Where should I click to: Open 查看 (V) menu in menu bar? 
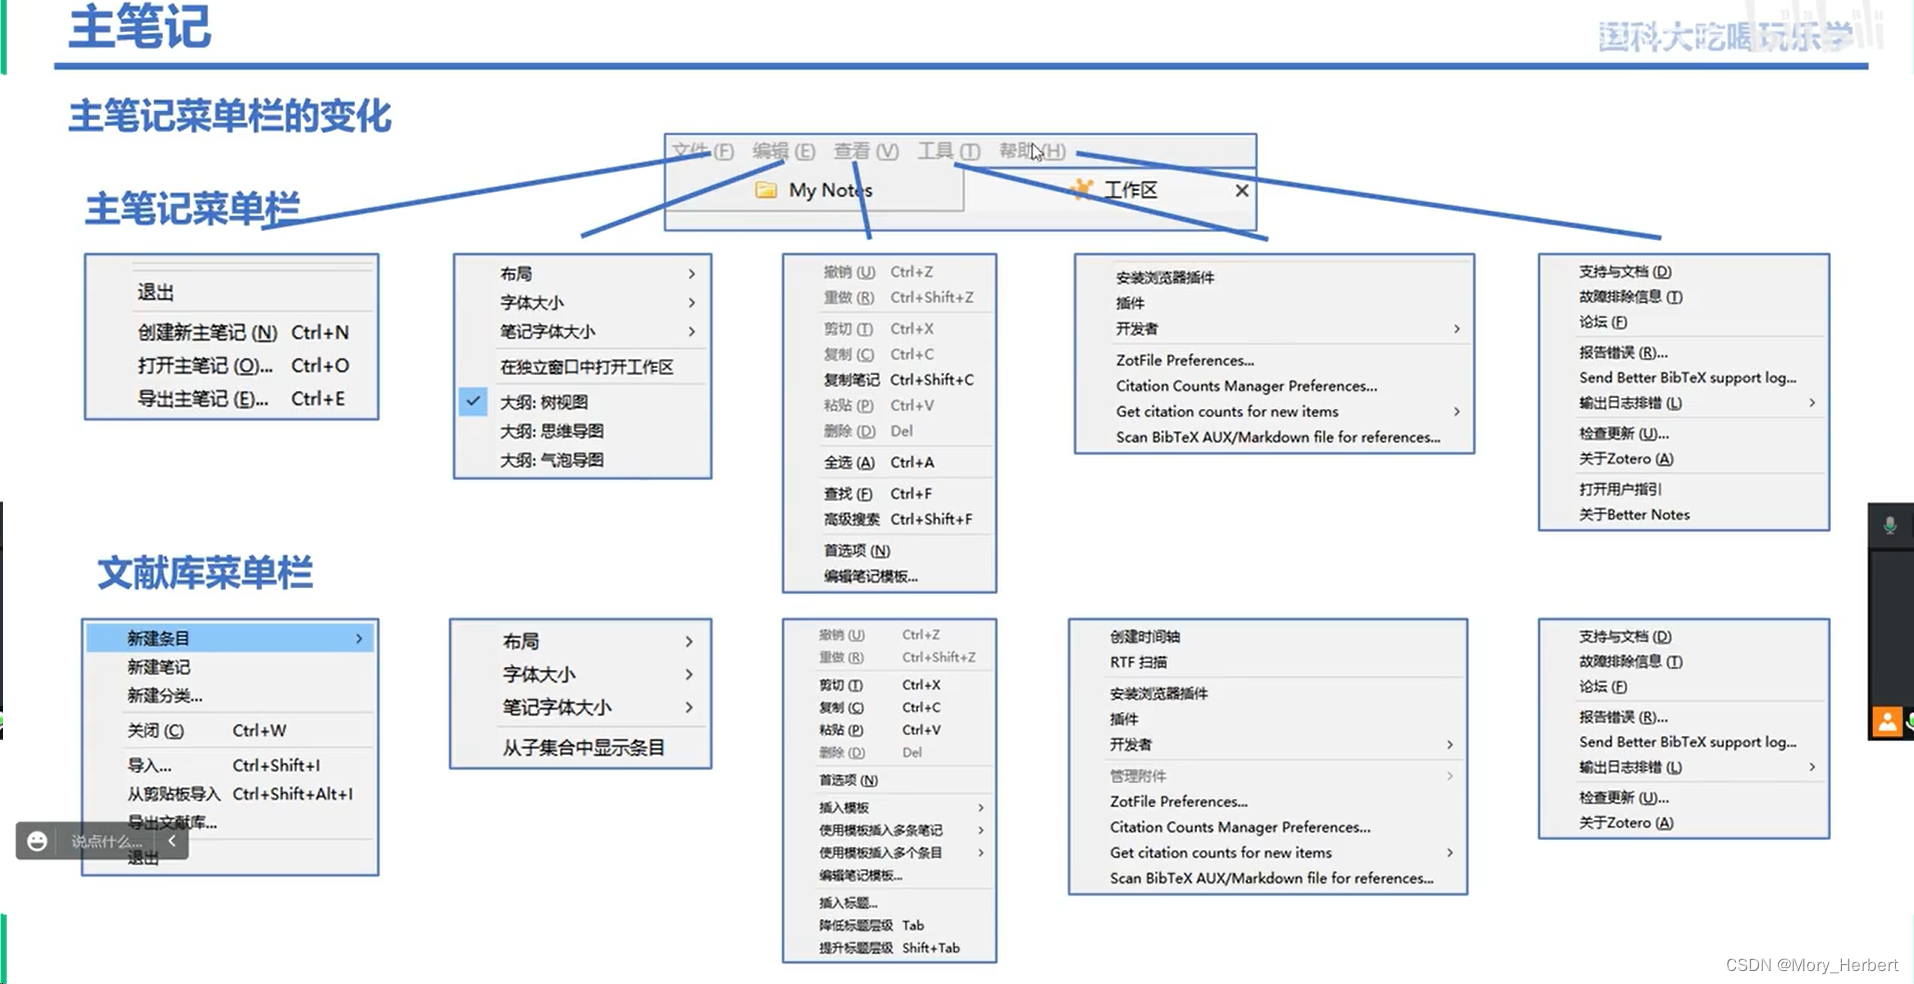(866, 151)
